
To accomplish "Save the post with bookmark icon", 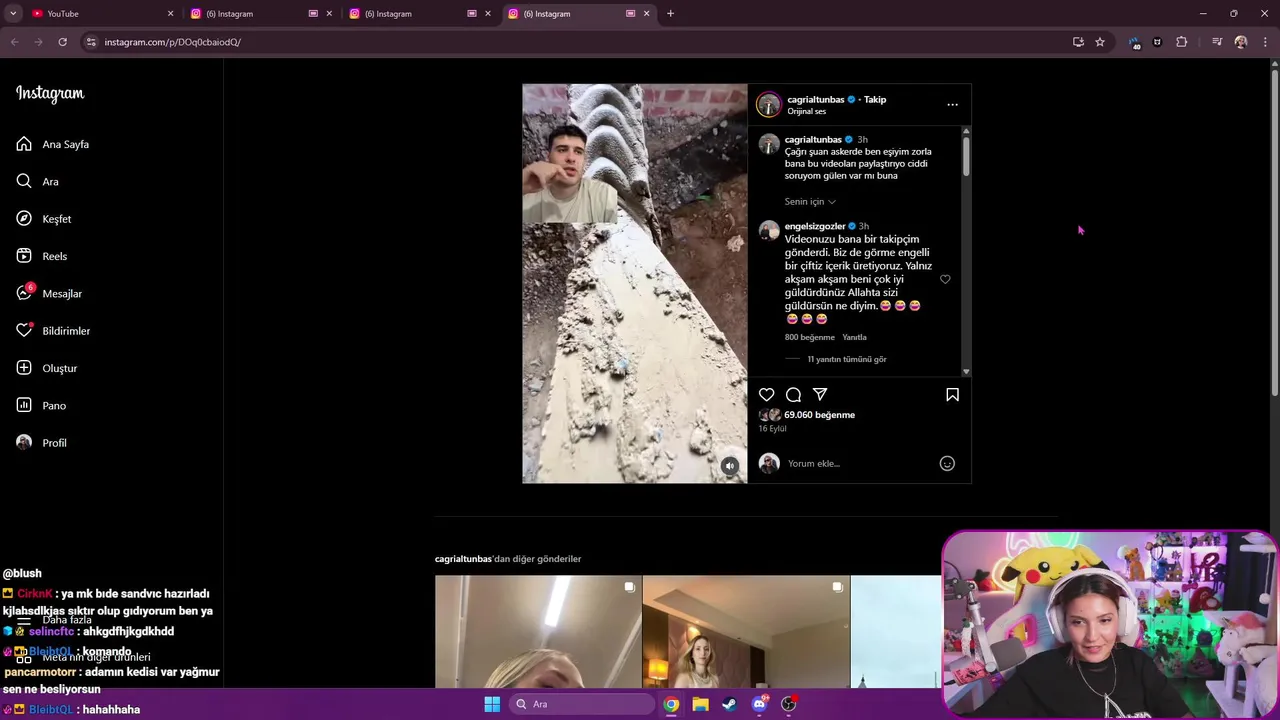I will [952, 395].
